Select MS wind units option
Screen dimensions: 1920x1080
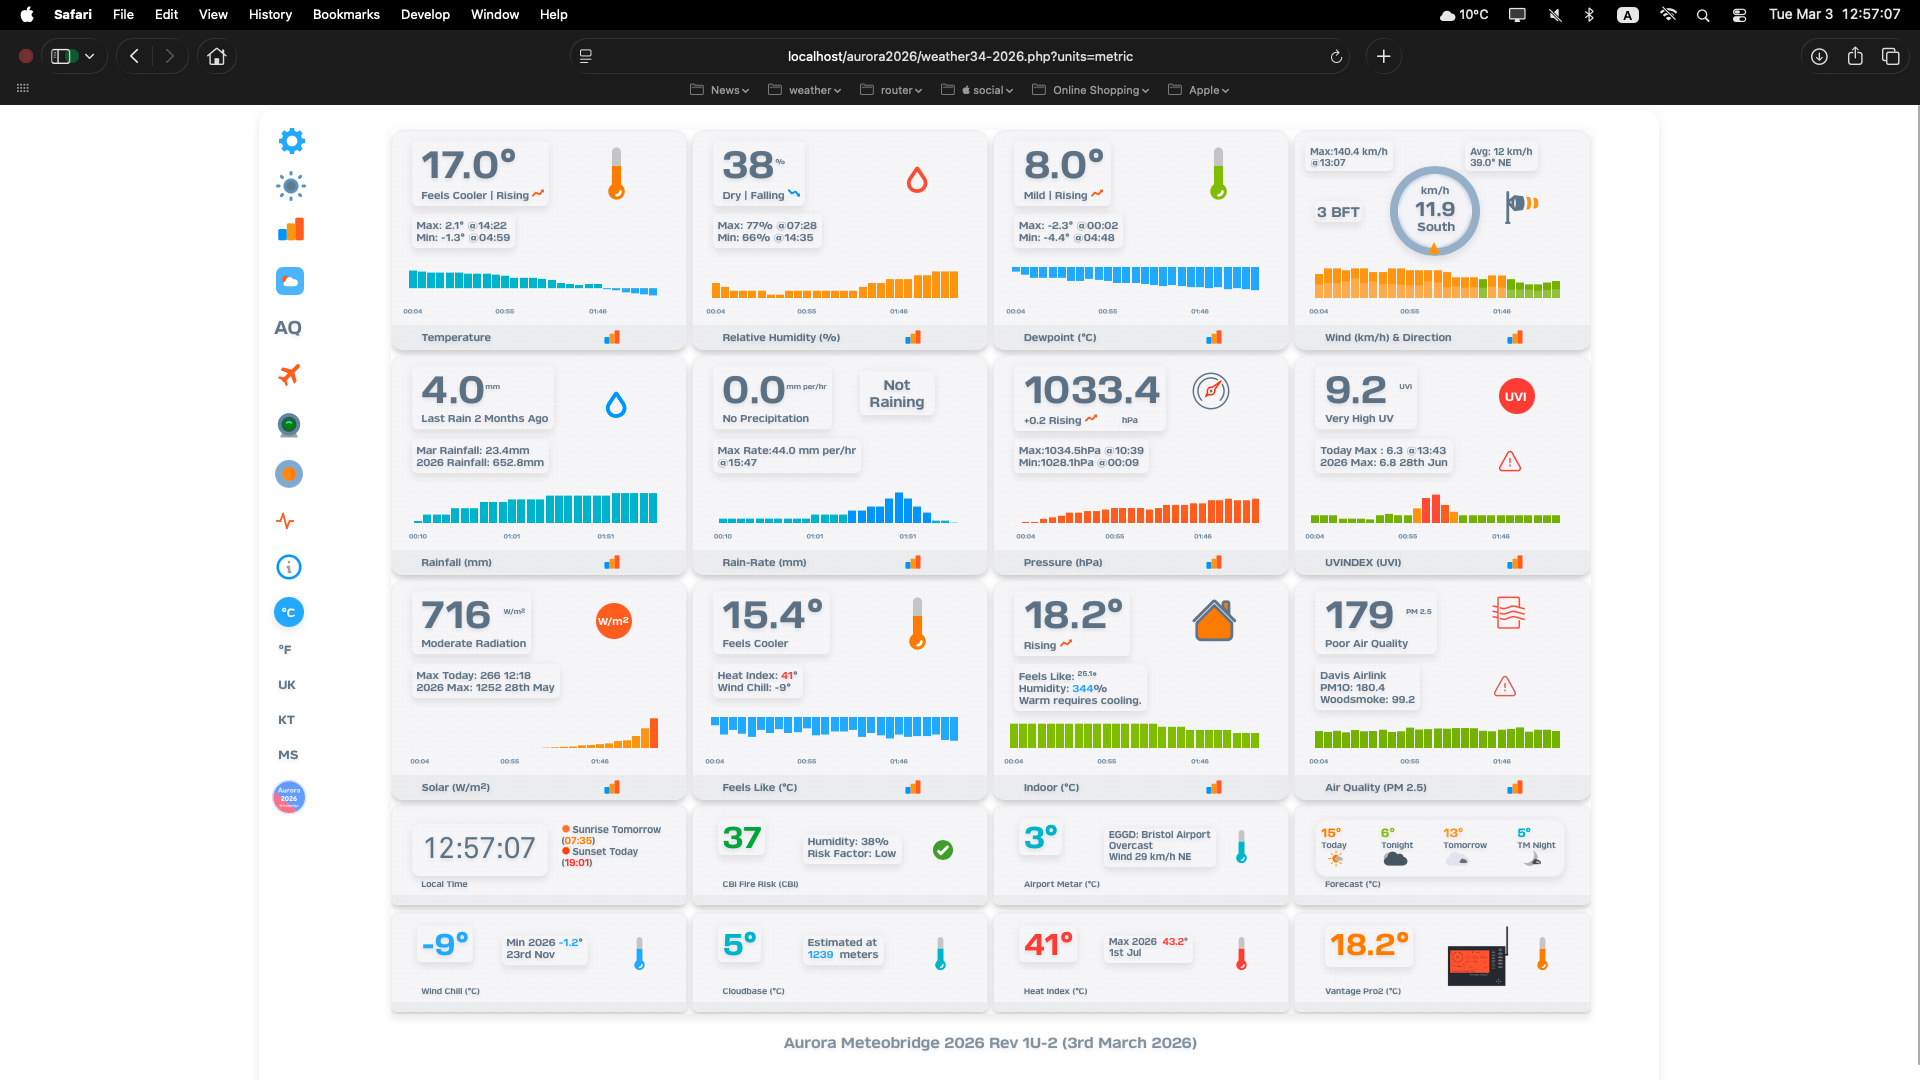[288, 755]
